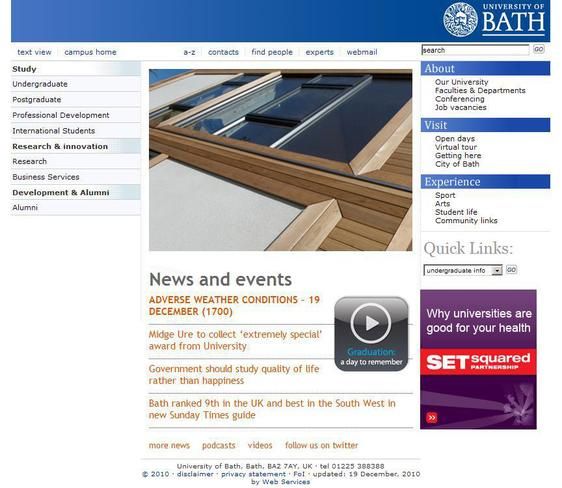Screen dimensions: 562x488
Task: Open City of Bath page
Action: pos(457,164)
